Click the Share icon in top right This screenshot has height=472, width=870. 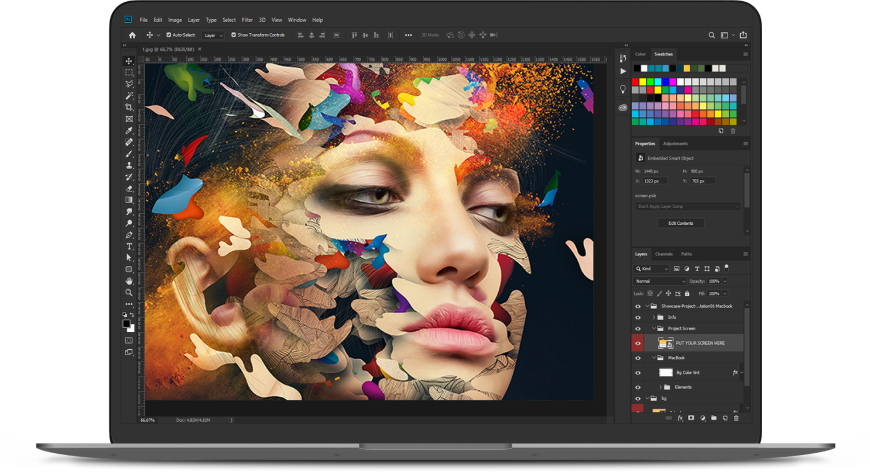pos(743,35)
